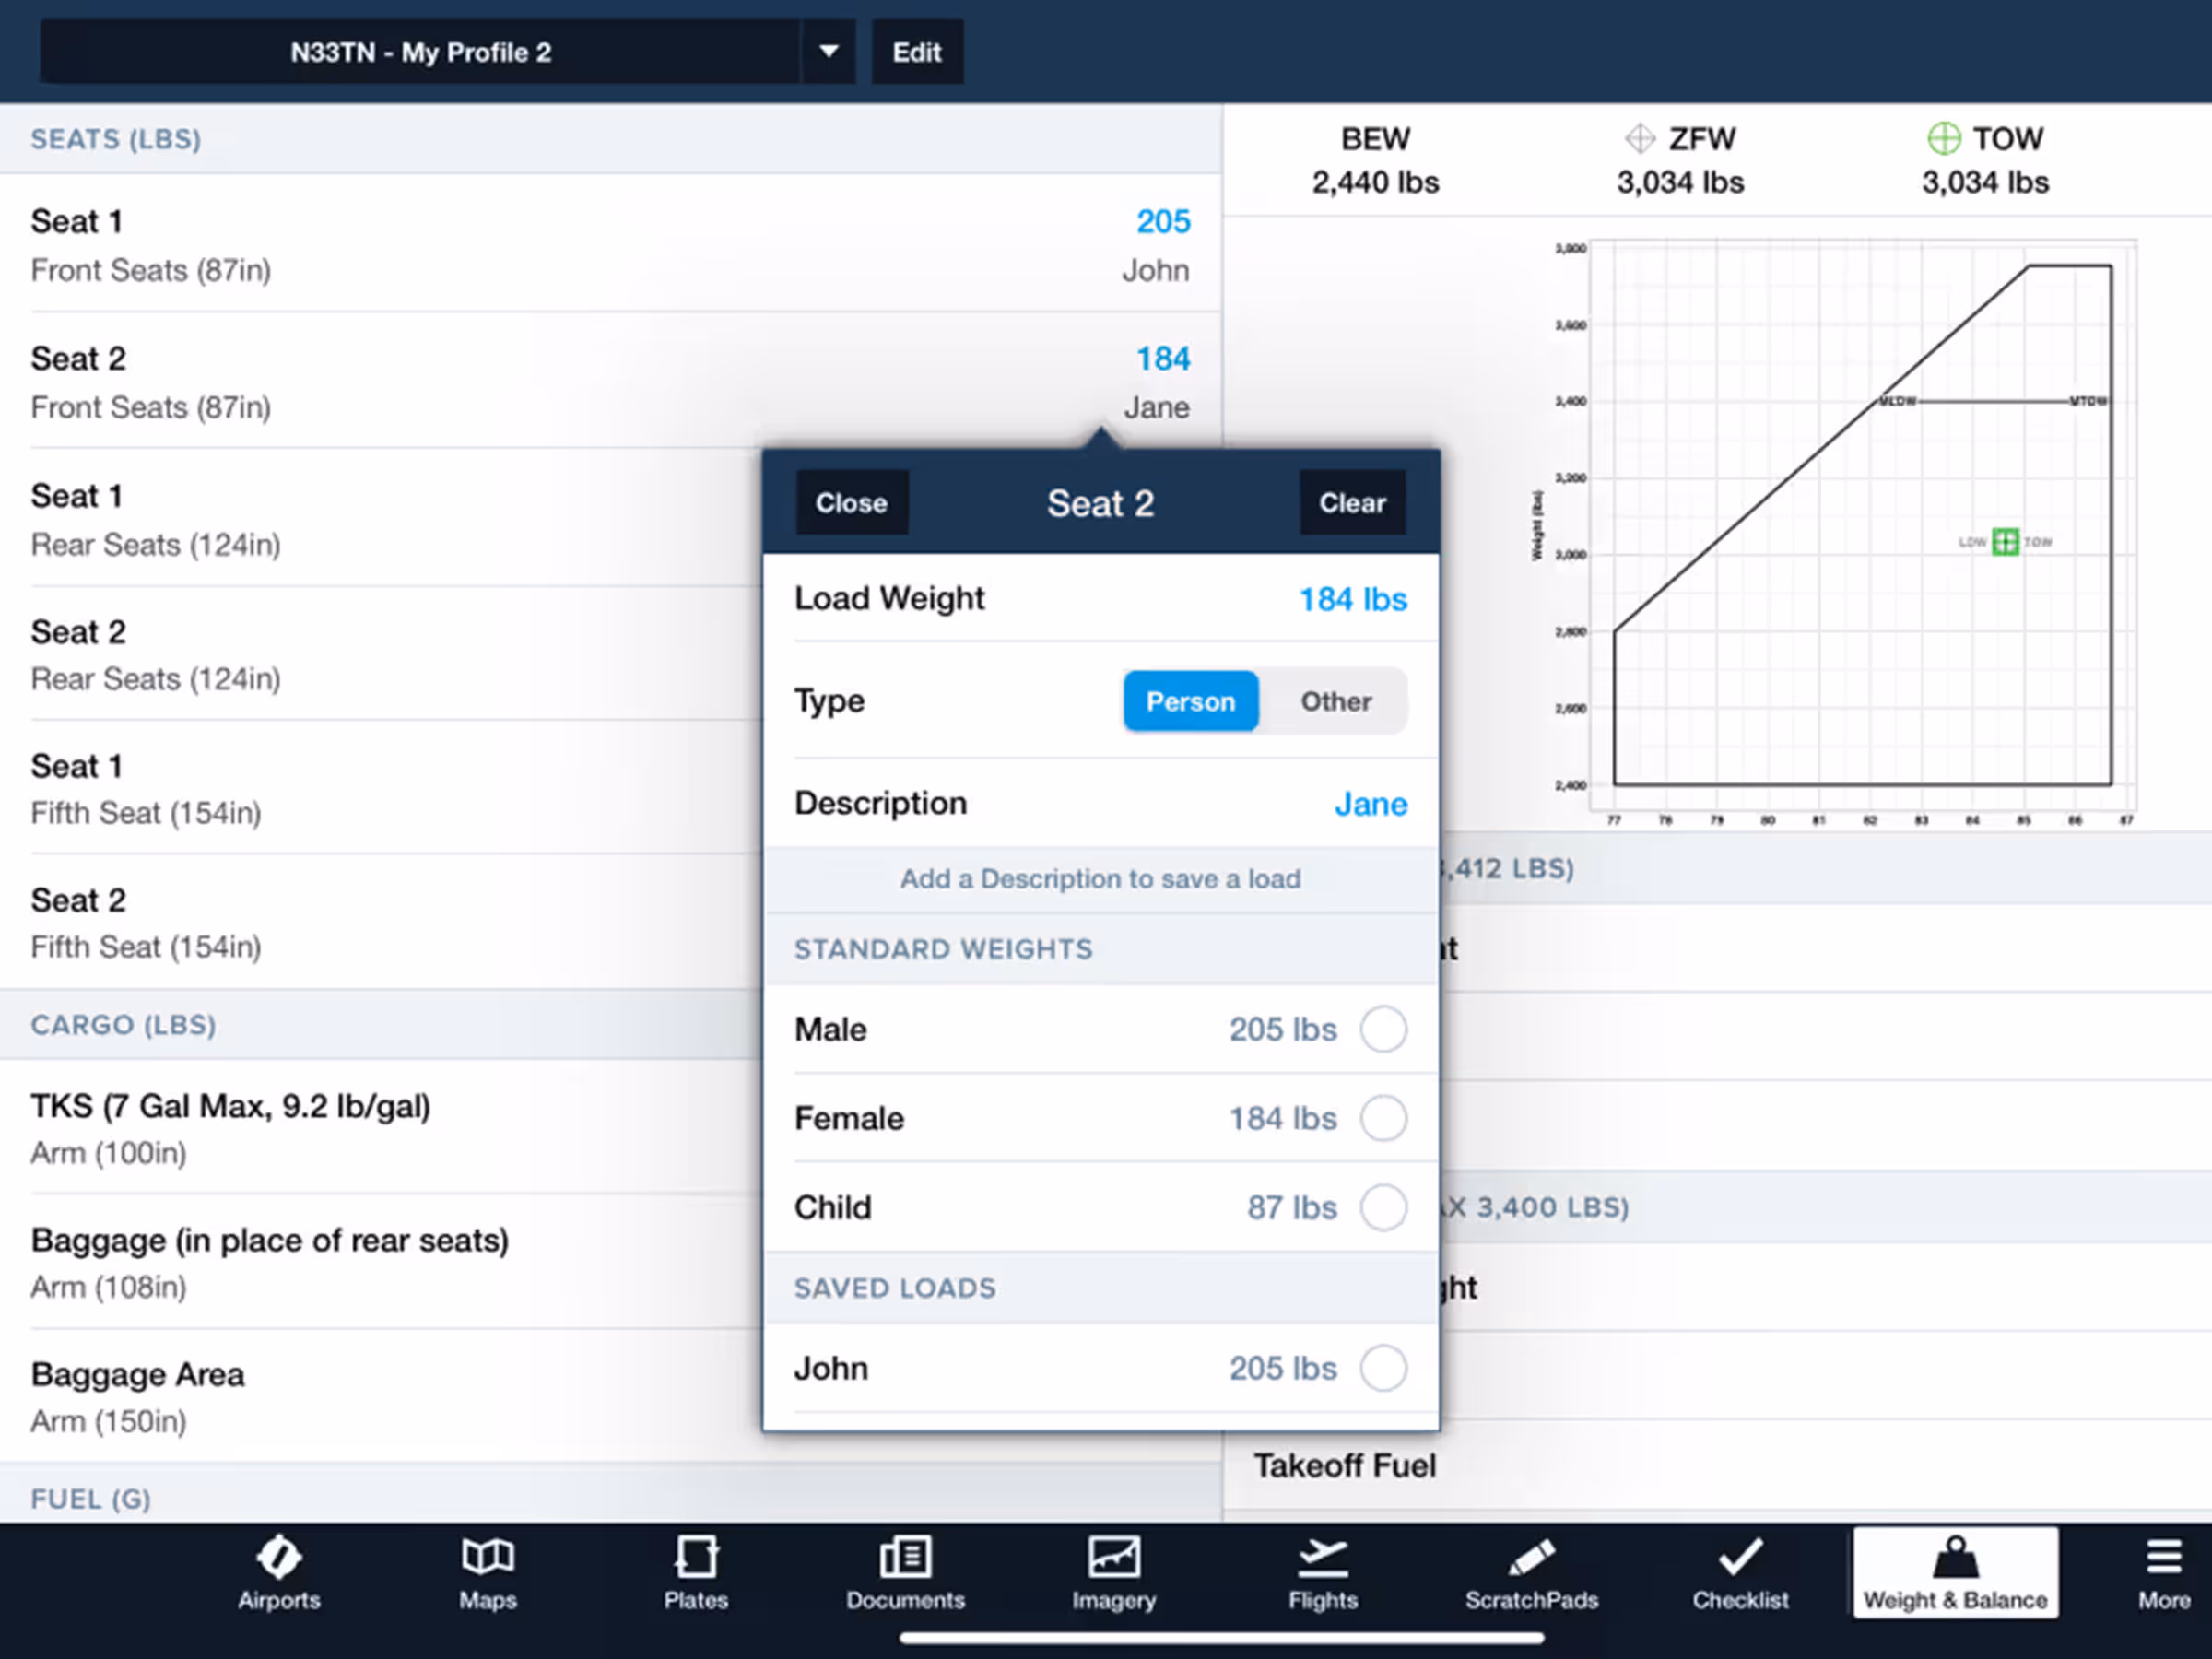The height and width of the screenshot is (1659, 2212).
Task: Close the Seat 2 popup
Action: coord(851,502)
